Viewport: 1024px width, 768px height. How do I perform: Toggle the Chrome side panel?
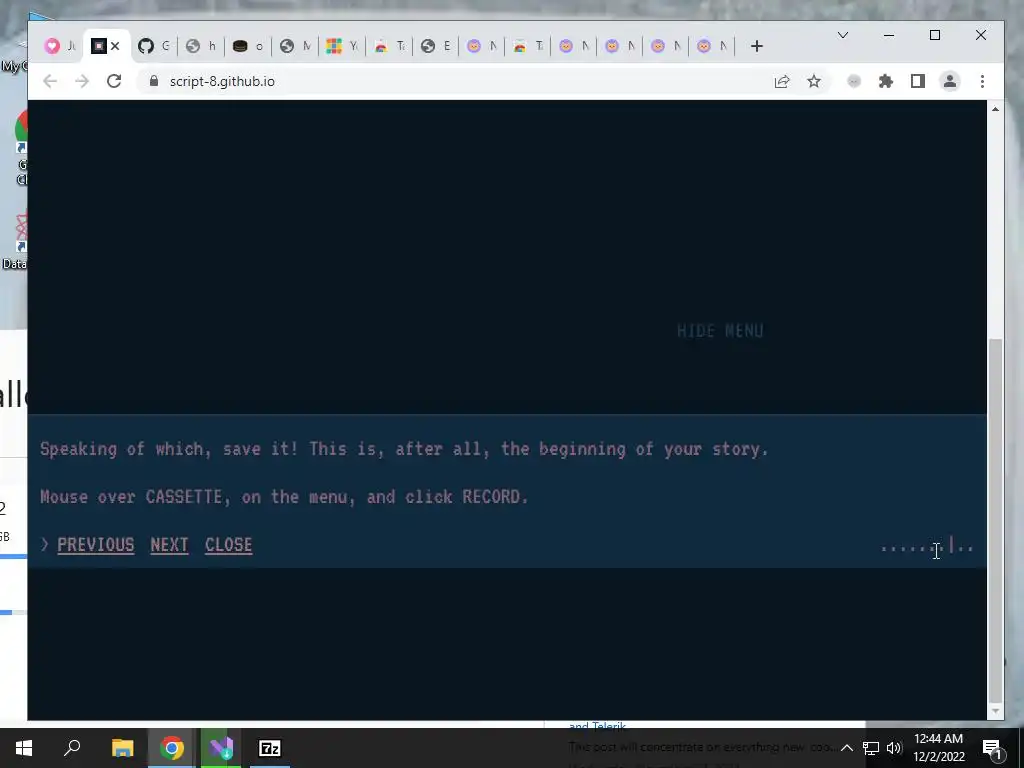click(918, 81)
